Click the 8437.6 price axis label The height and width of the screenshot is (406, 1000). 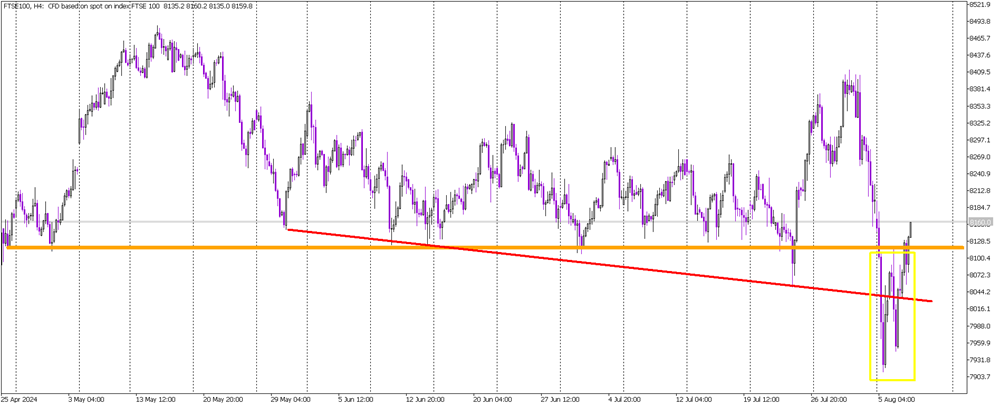[x=979, y=55]
